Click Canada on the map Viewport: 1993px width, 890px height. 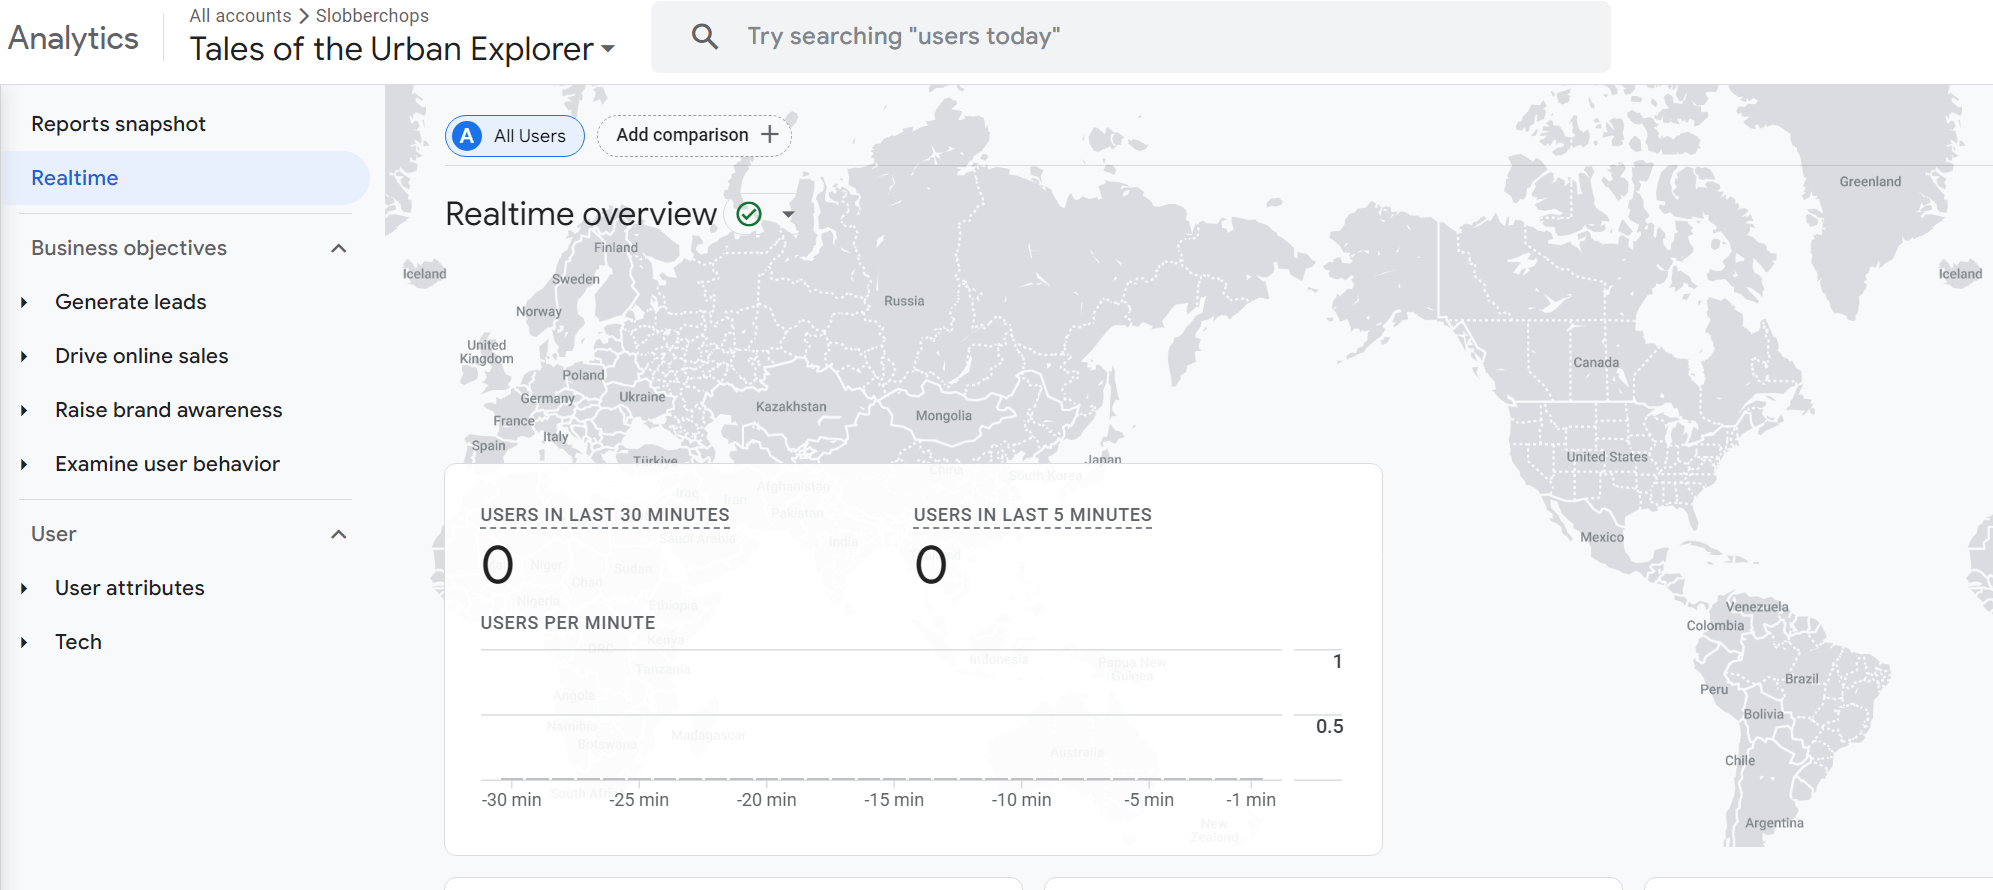tap(1596, 363)
